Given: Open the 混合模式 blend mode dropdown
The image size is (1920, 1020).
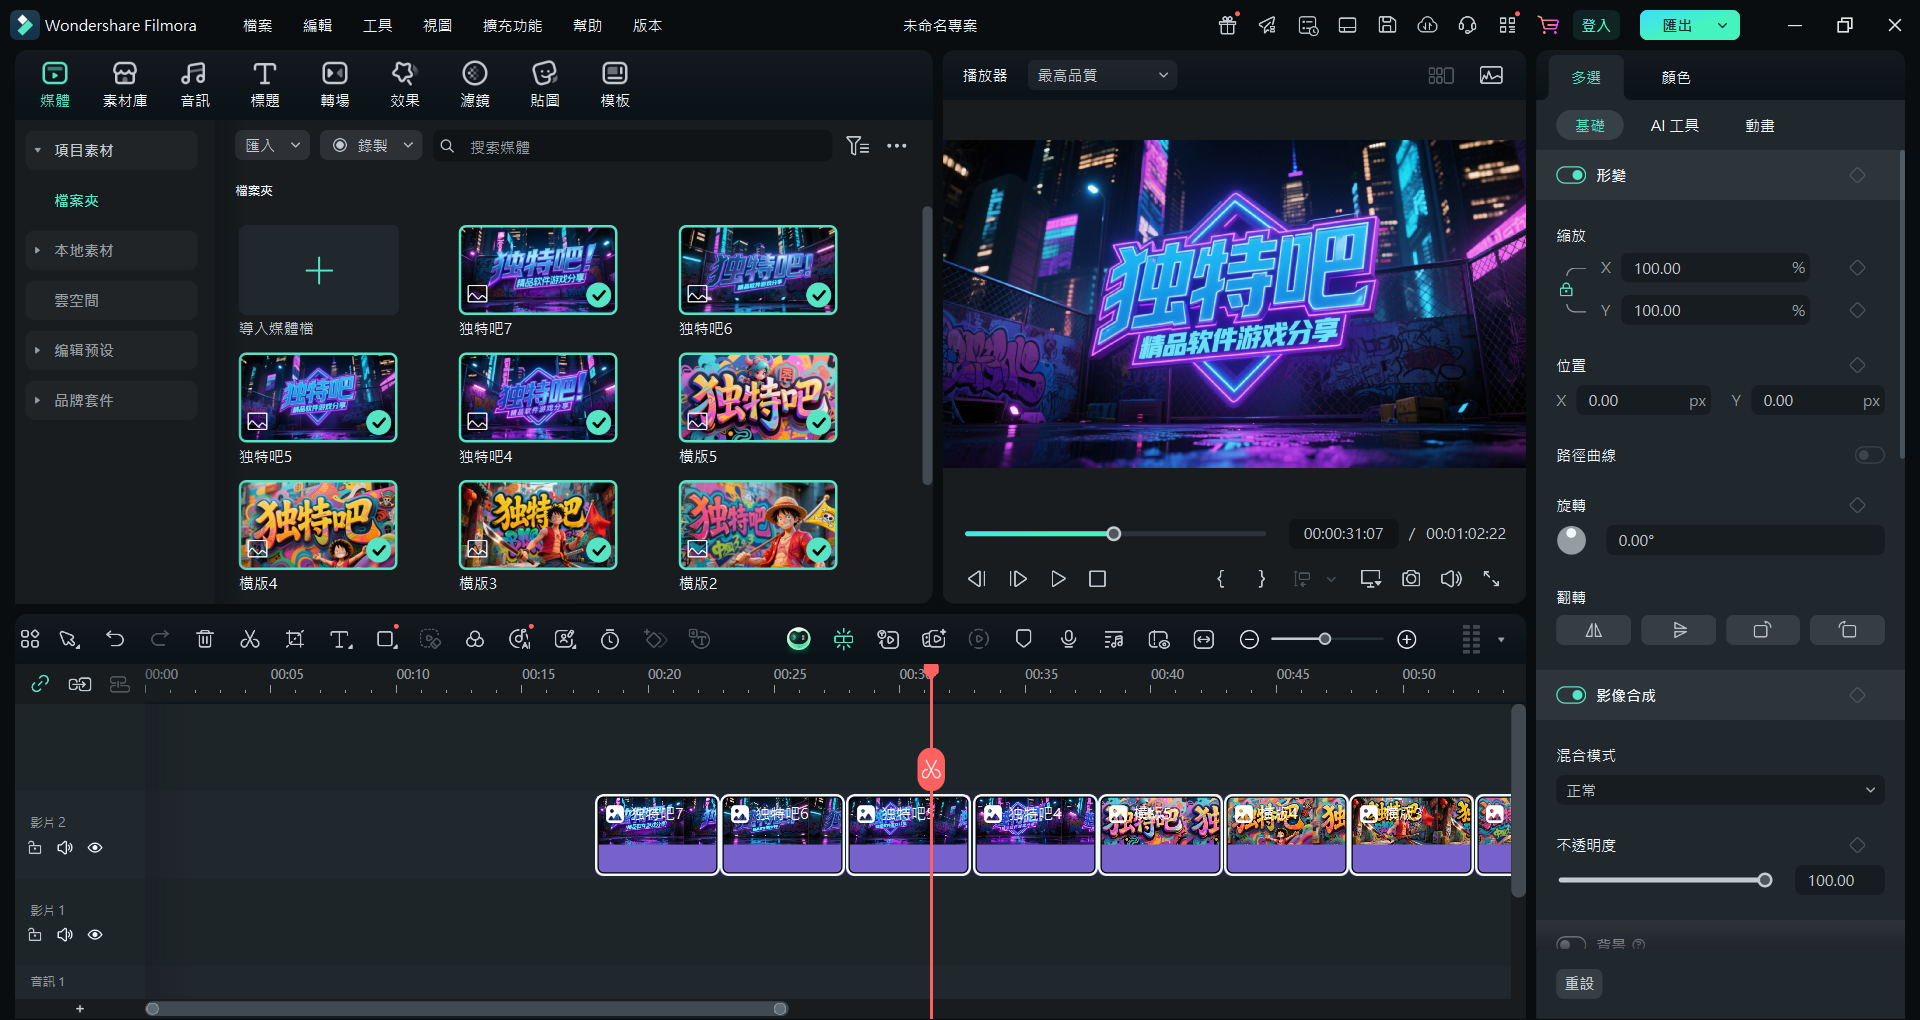Looking at the screenshot, I should point(1720,790).
